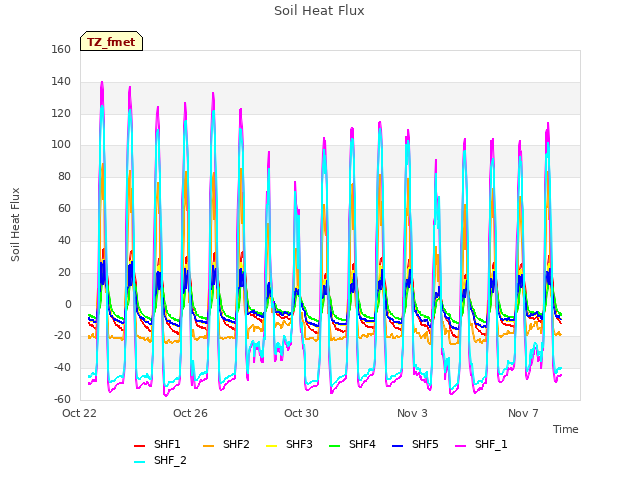Click the TZ_fmet annotation label
The image size is (640, 480).
(111, 42)
